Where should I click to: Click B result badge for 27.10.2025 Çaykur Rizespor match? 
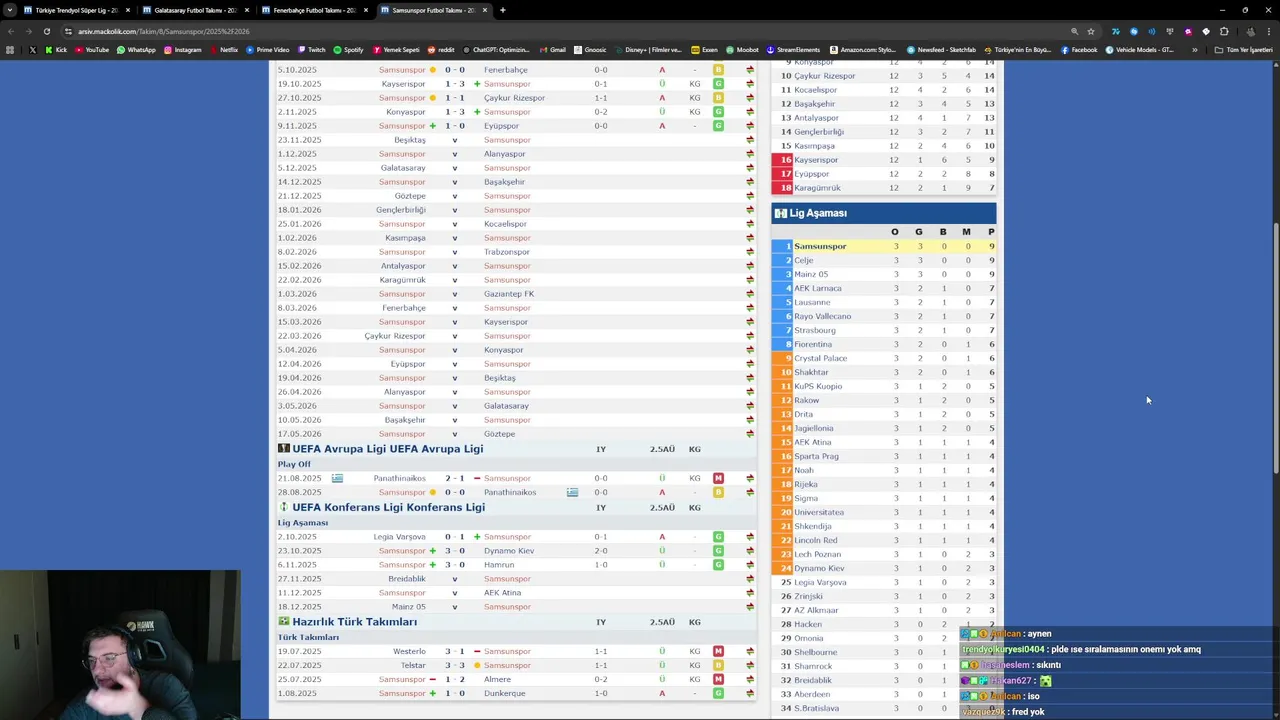pyautogui.click(x=718, y=98)
